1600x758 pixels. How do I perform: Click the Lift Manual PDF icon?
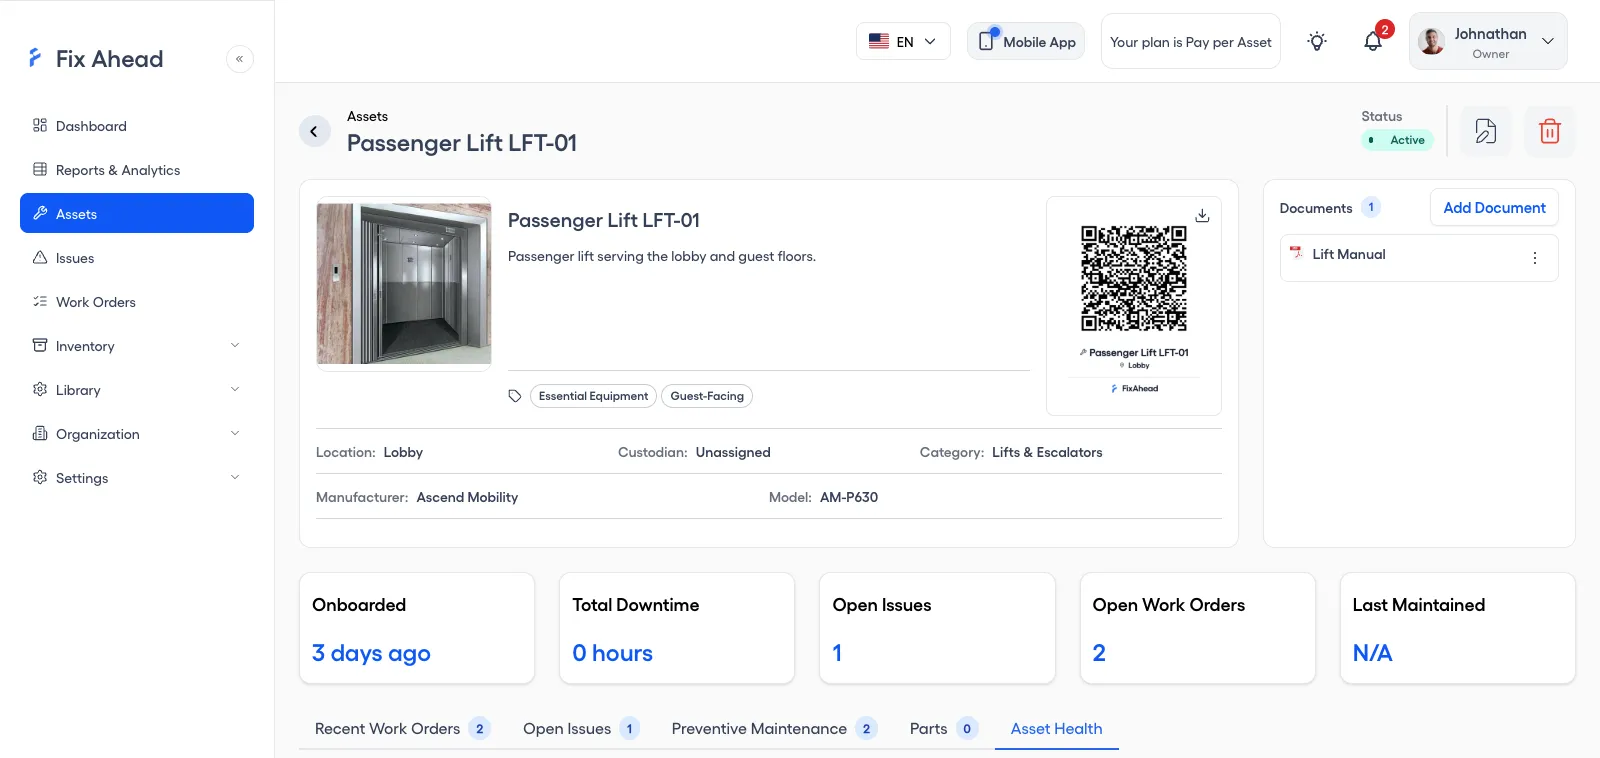[x=1296, y=254]
